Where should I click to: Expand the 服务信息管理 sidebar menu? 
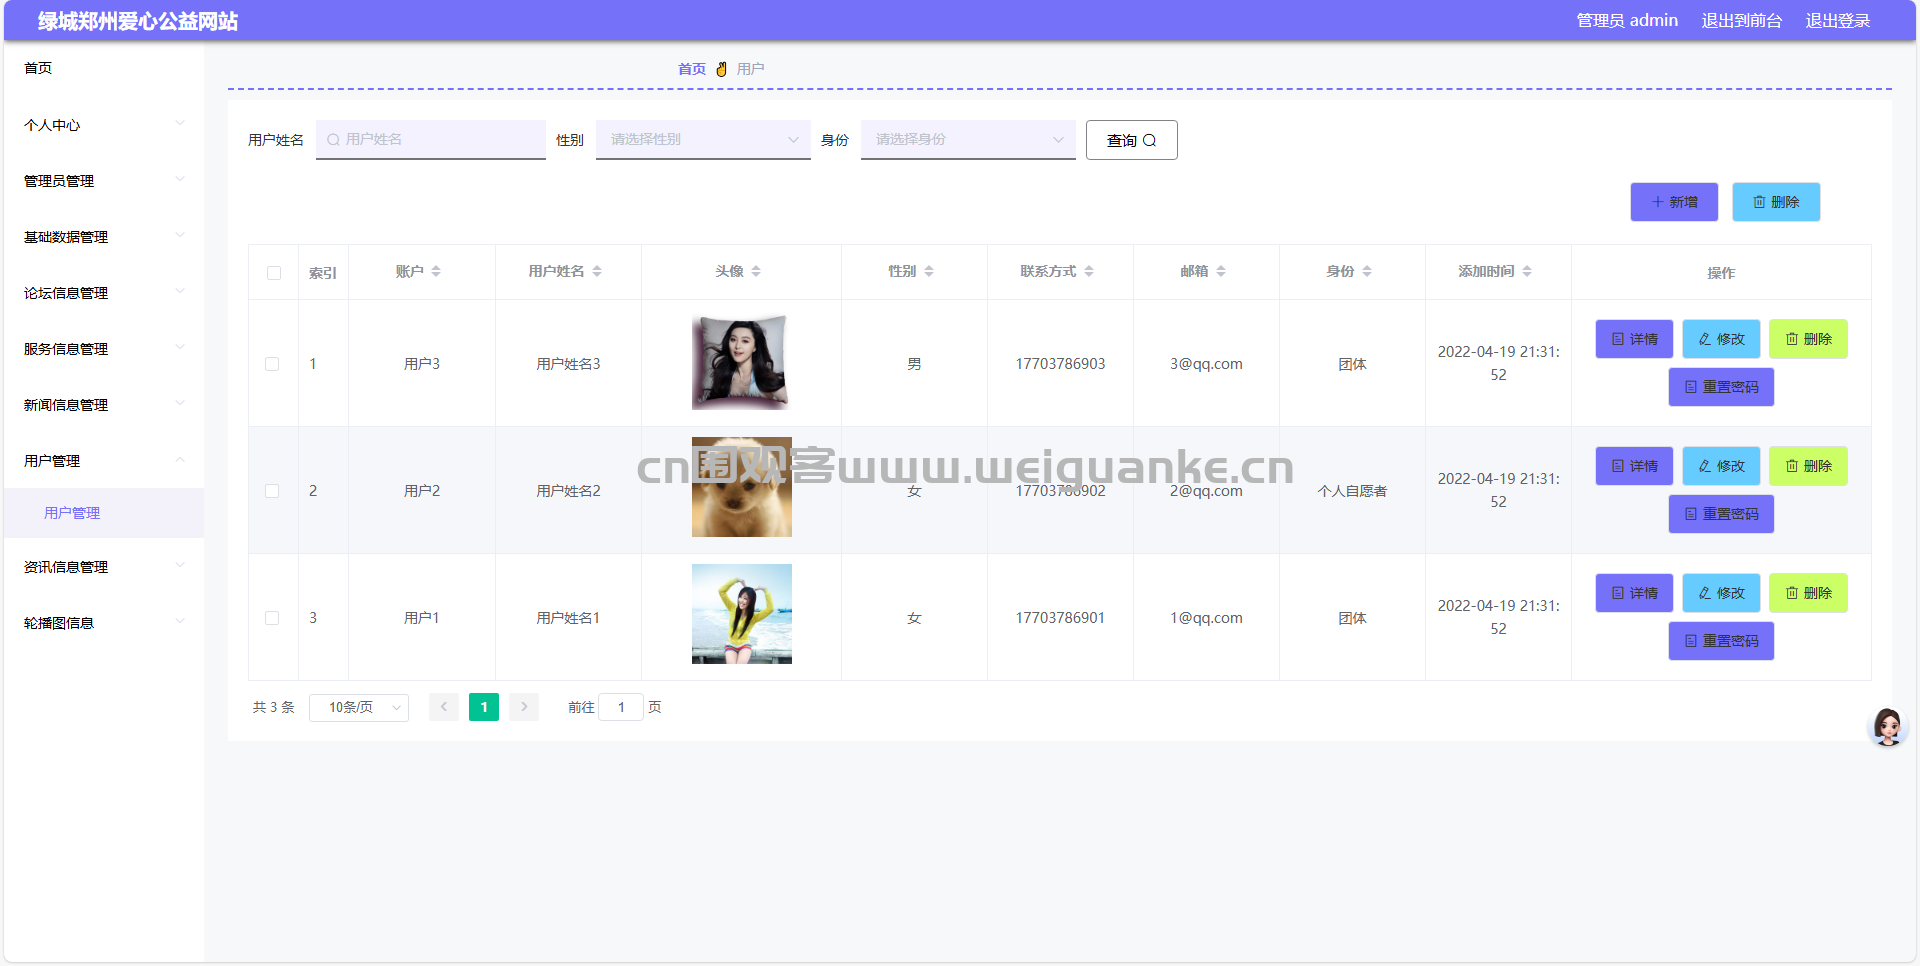104,349
